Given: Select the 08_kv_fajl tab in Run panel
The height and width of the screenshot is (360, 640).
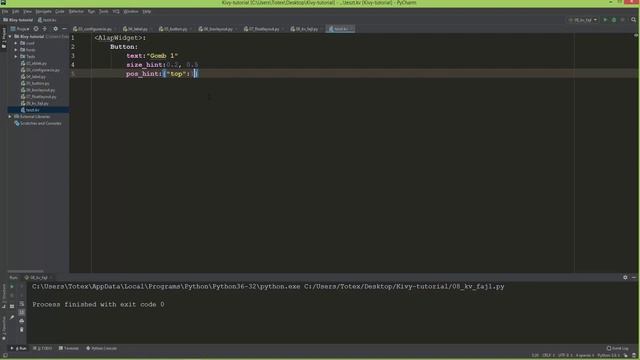Looking at the screenshot, I should coord(37,278).
